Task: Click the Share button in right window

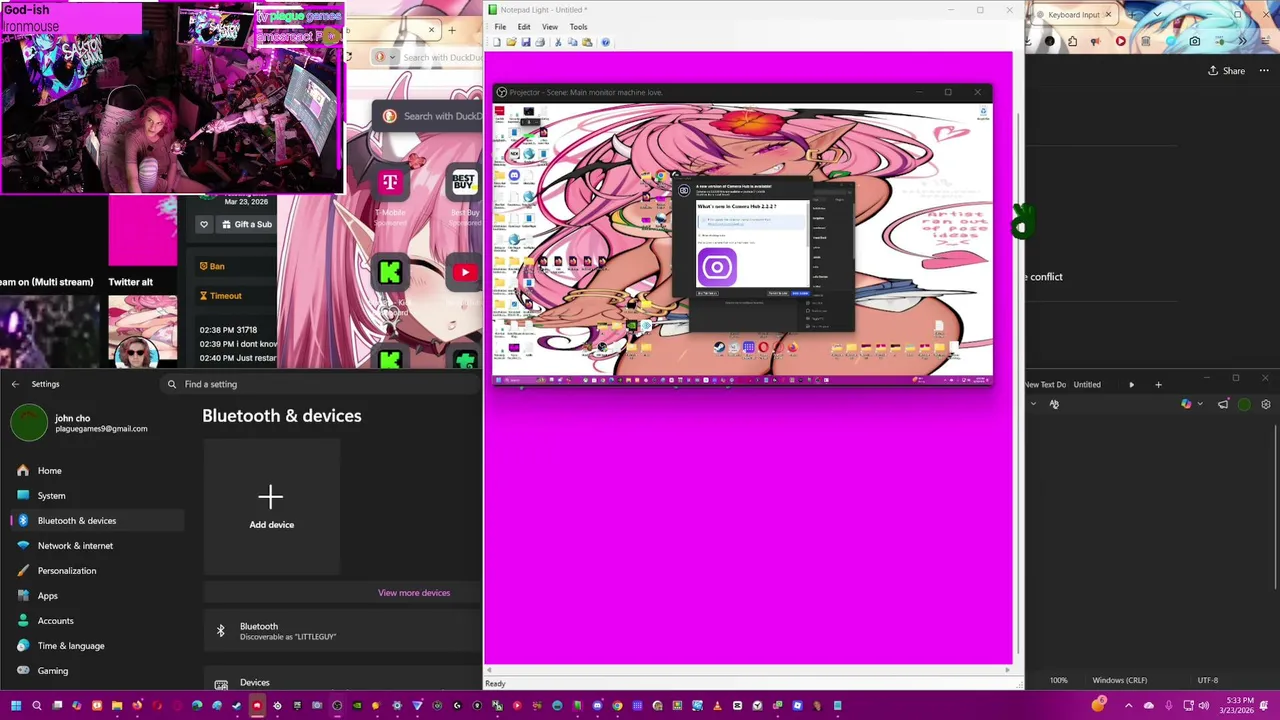Action: click(x=1226, y=71)
